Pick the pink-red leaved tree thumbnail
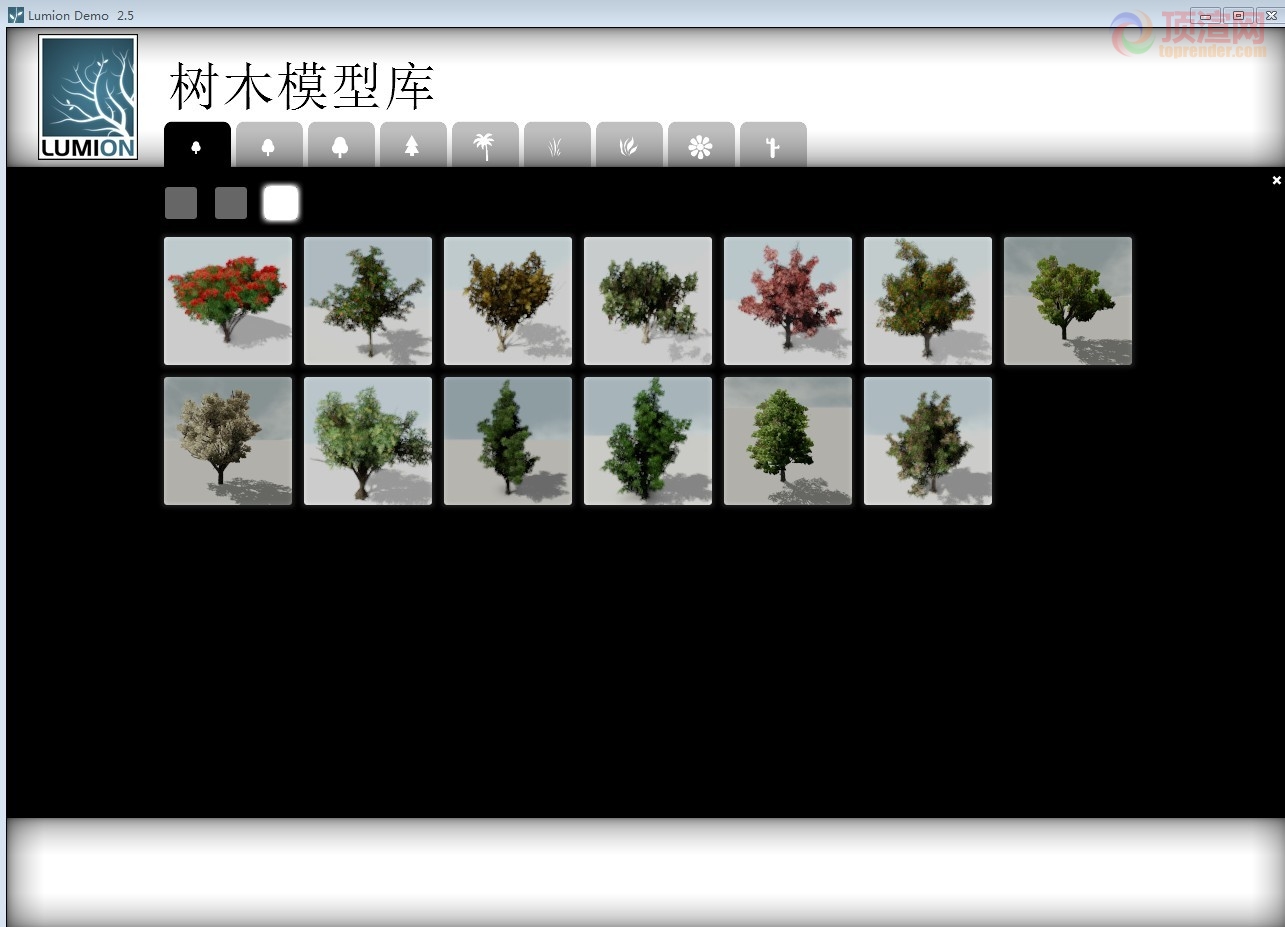The image size is (1285, 927). 788,301
